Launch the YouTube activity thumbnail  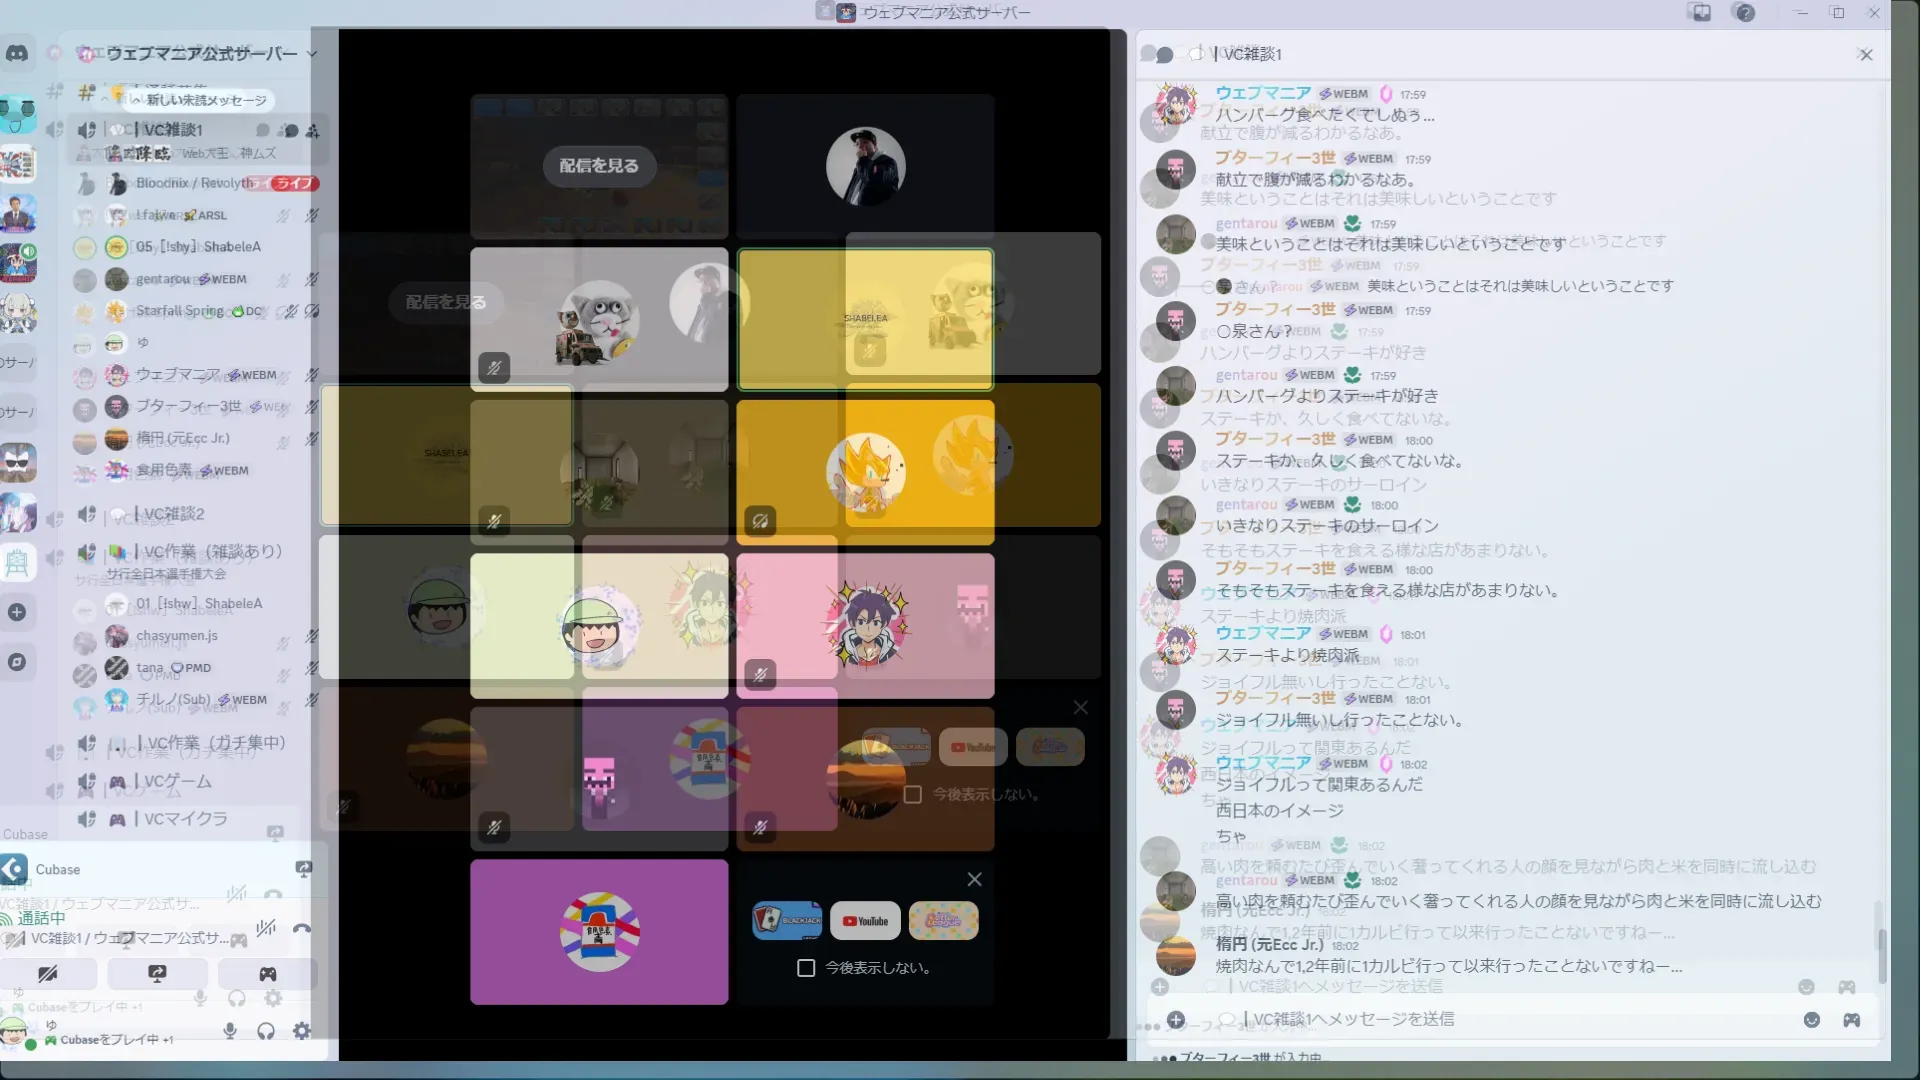tap(865, 921)
